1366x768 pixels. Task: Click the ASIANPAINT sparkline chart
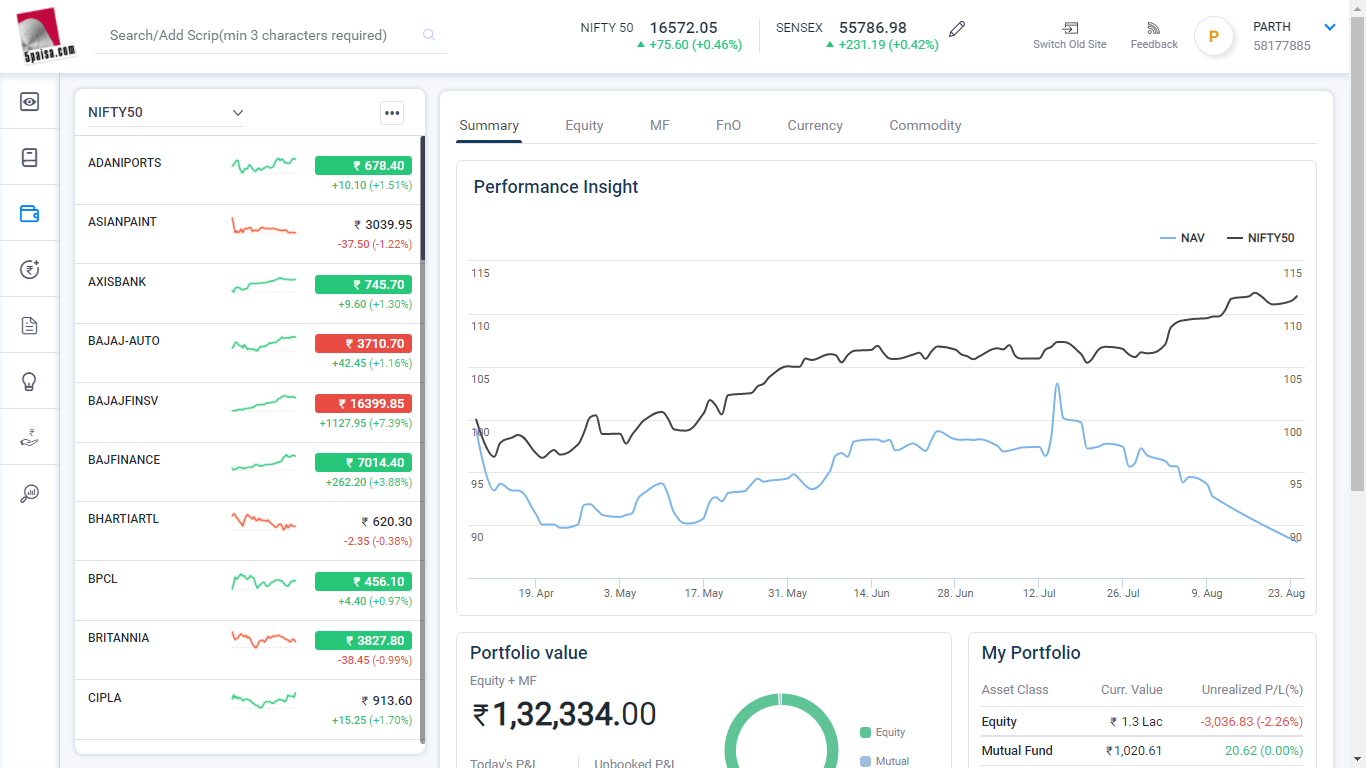point(264,226)
